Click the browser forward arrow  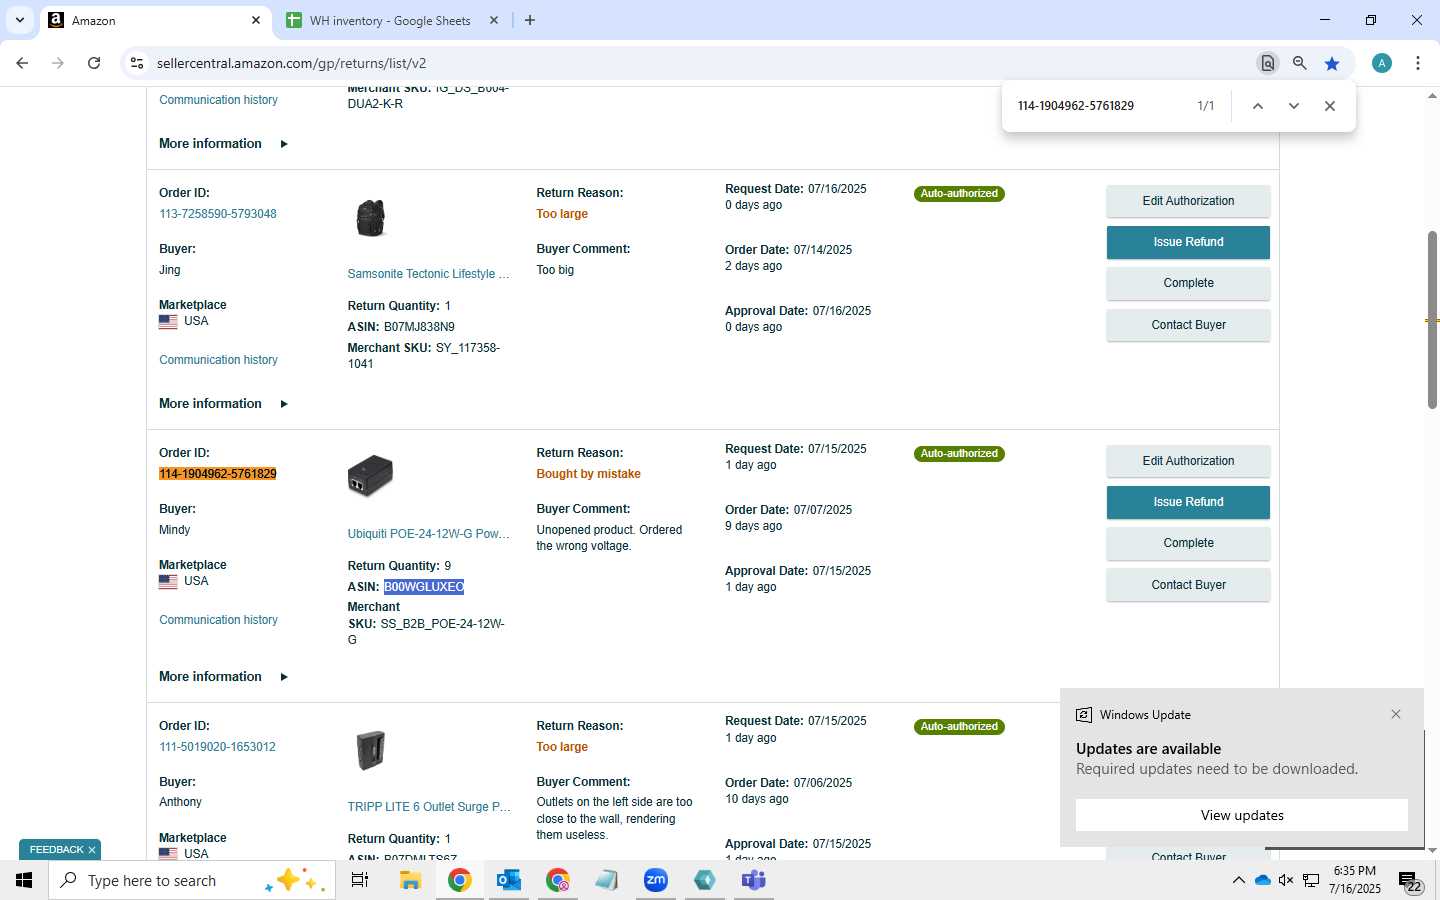click(x=58, y=63)
